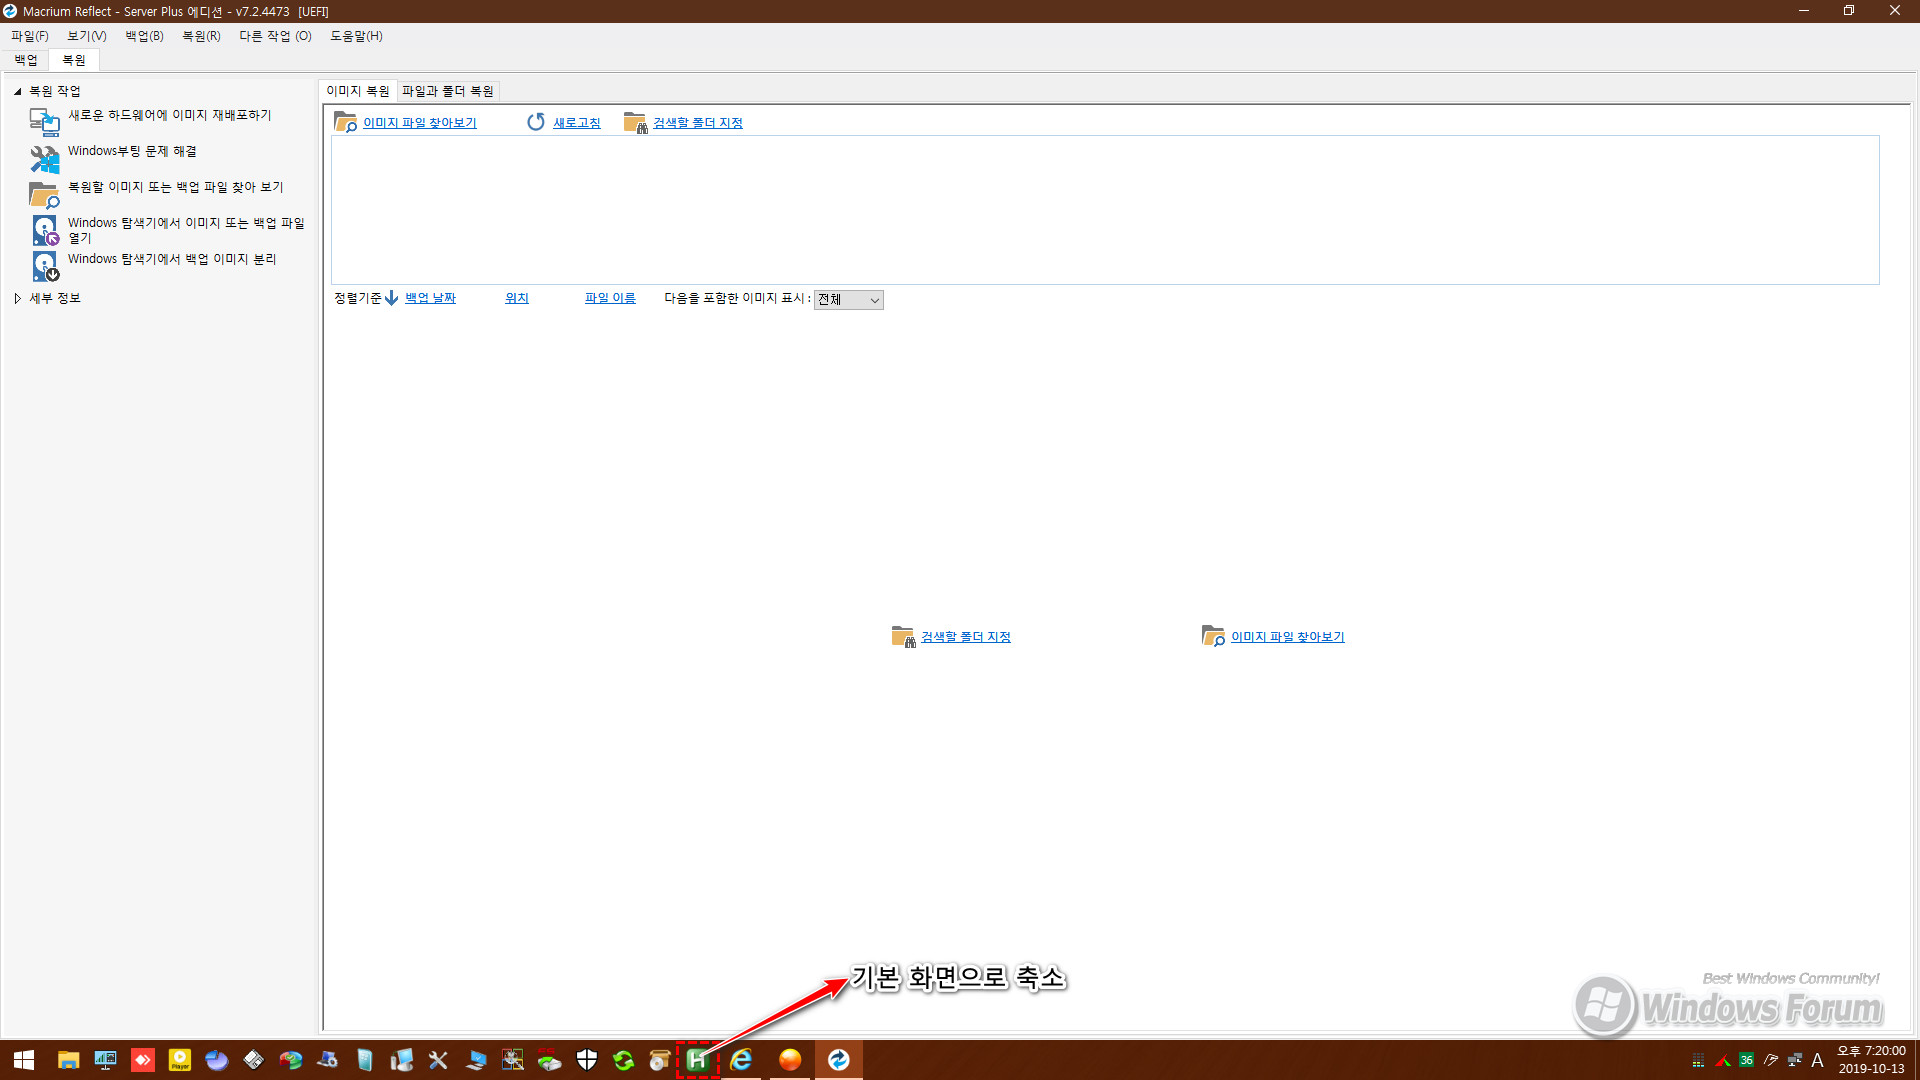This screenshot has height=1080, width=1920.
Task: Open the Windows Start button
Action: click(x=24, y=1060)
